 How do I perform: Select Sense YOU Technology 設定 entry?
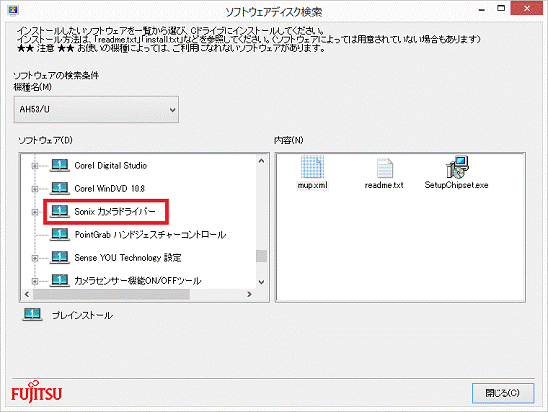click(128, 258)
